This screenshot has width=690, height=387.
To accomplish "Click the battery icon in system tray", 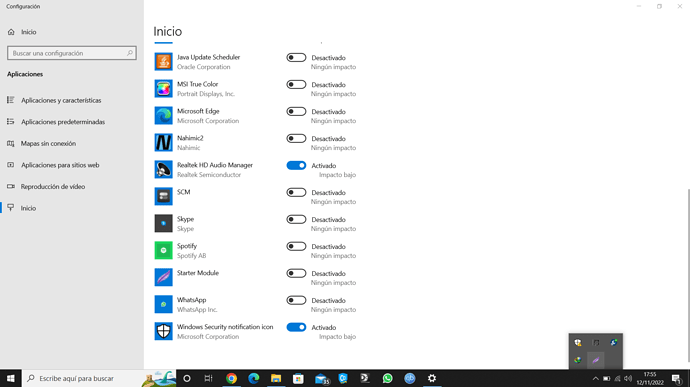I will [606, 379].
